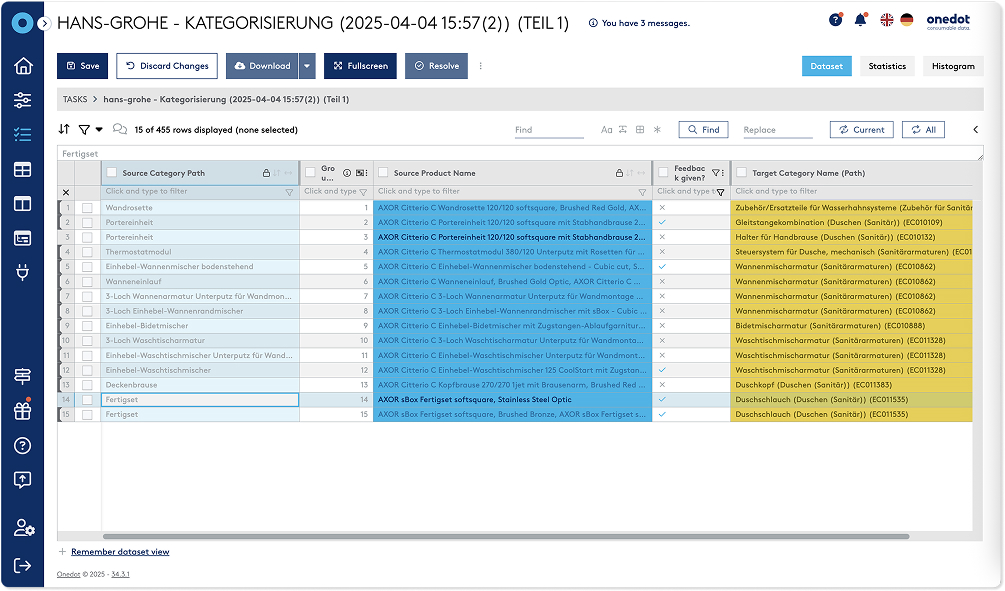Click the Discard Changes button

(167, 66)
